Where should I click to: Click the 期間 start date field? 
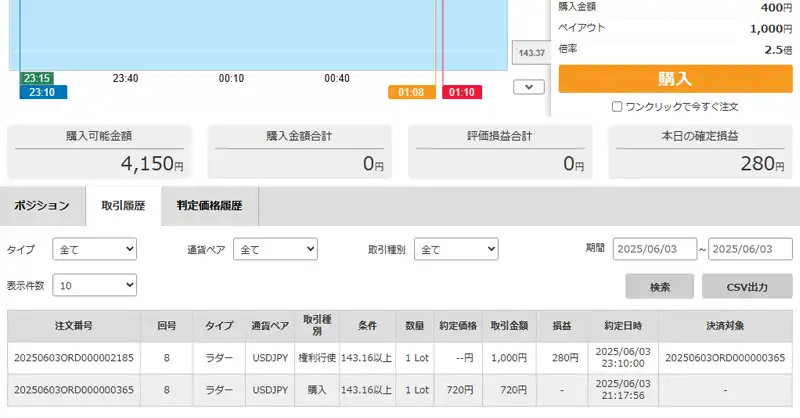click(654, 249)
